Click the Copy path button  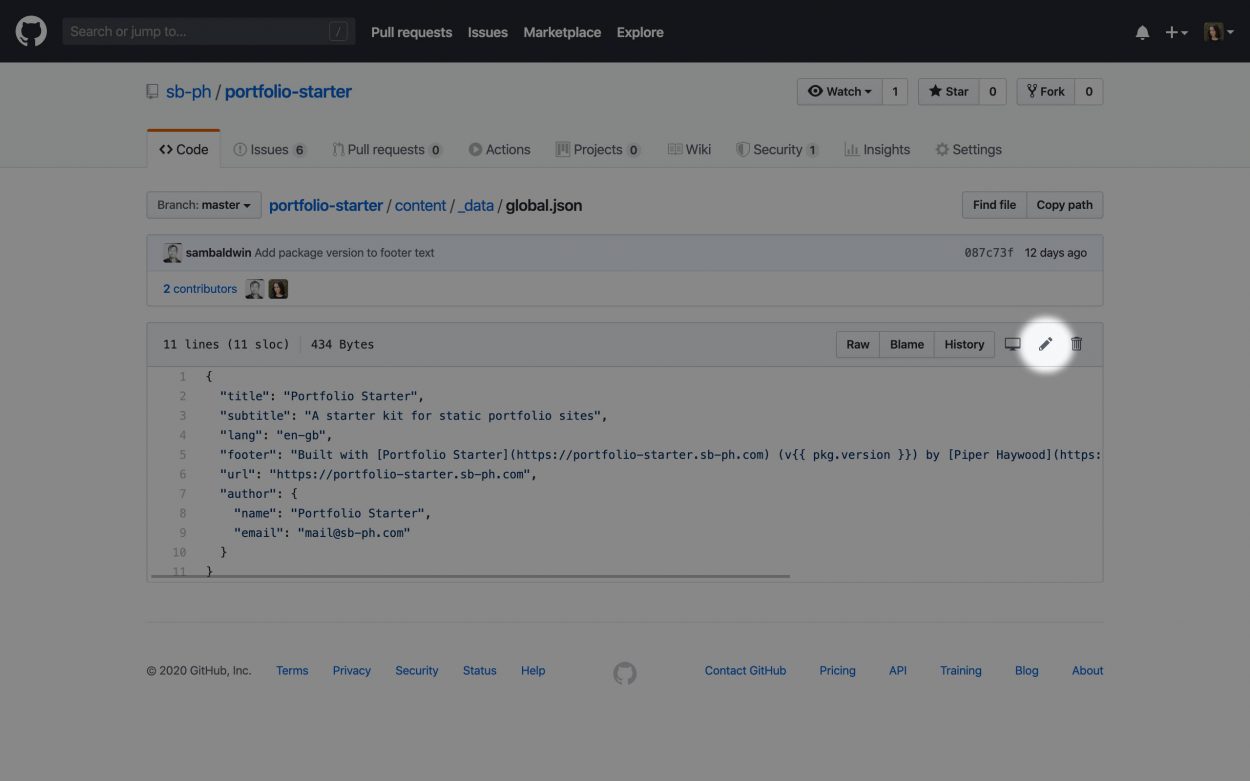pyautogui.click(x=1064, y=205)
